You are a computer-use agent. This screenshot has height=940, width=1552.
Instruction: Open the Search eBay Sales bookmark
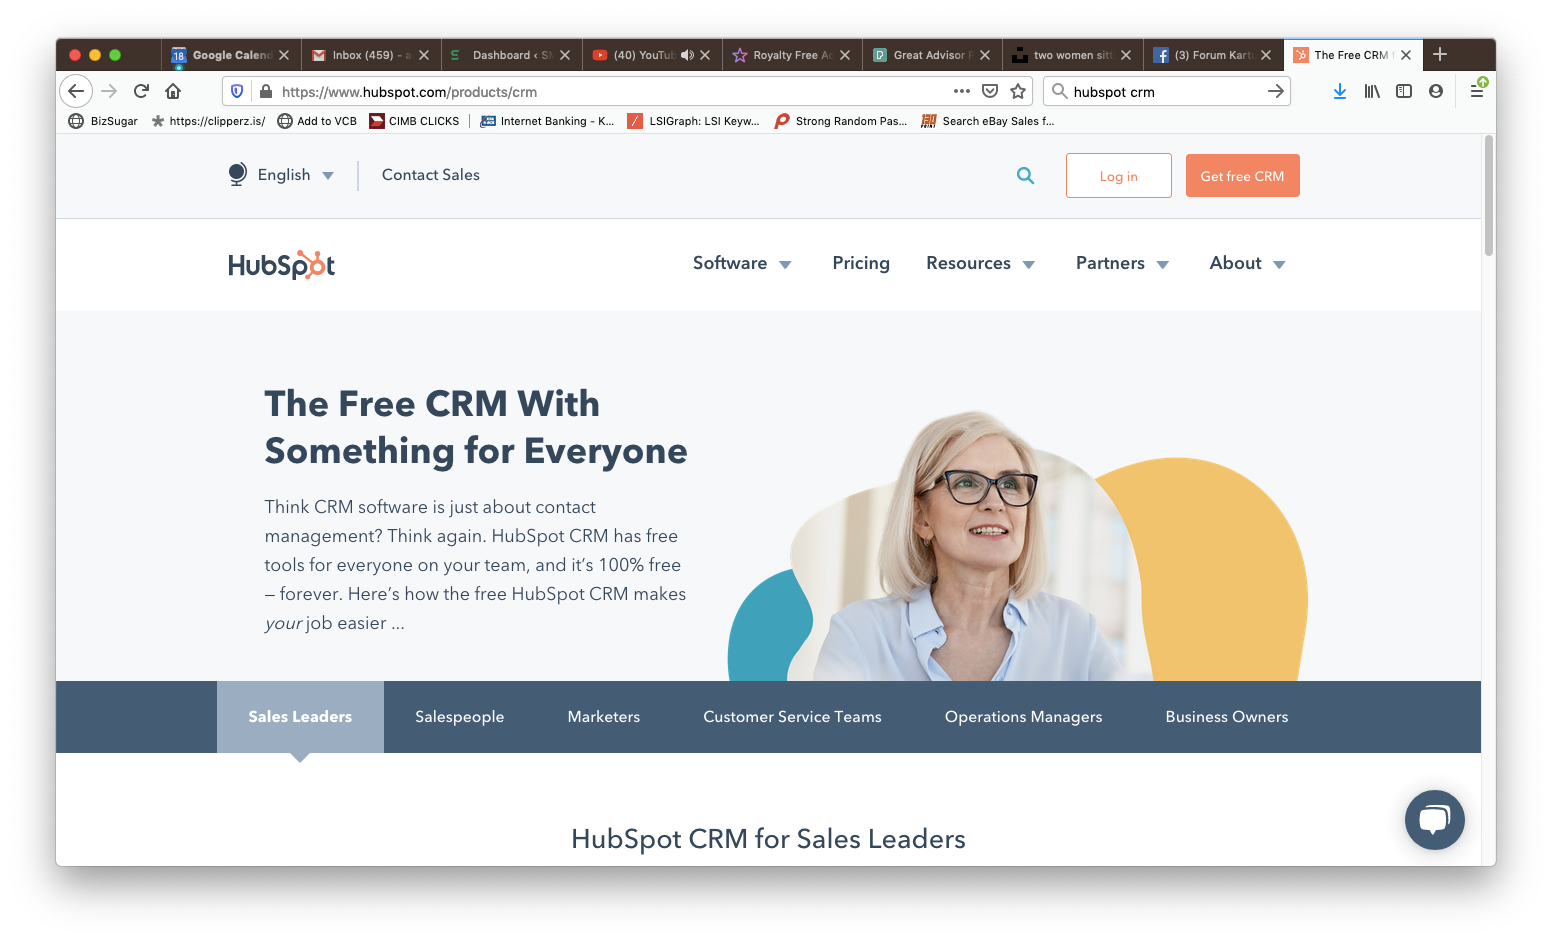988,121
